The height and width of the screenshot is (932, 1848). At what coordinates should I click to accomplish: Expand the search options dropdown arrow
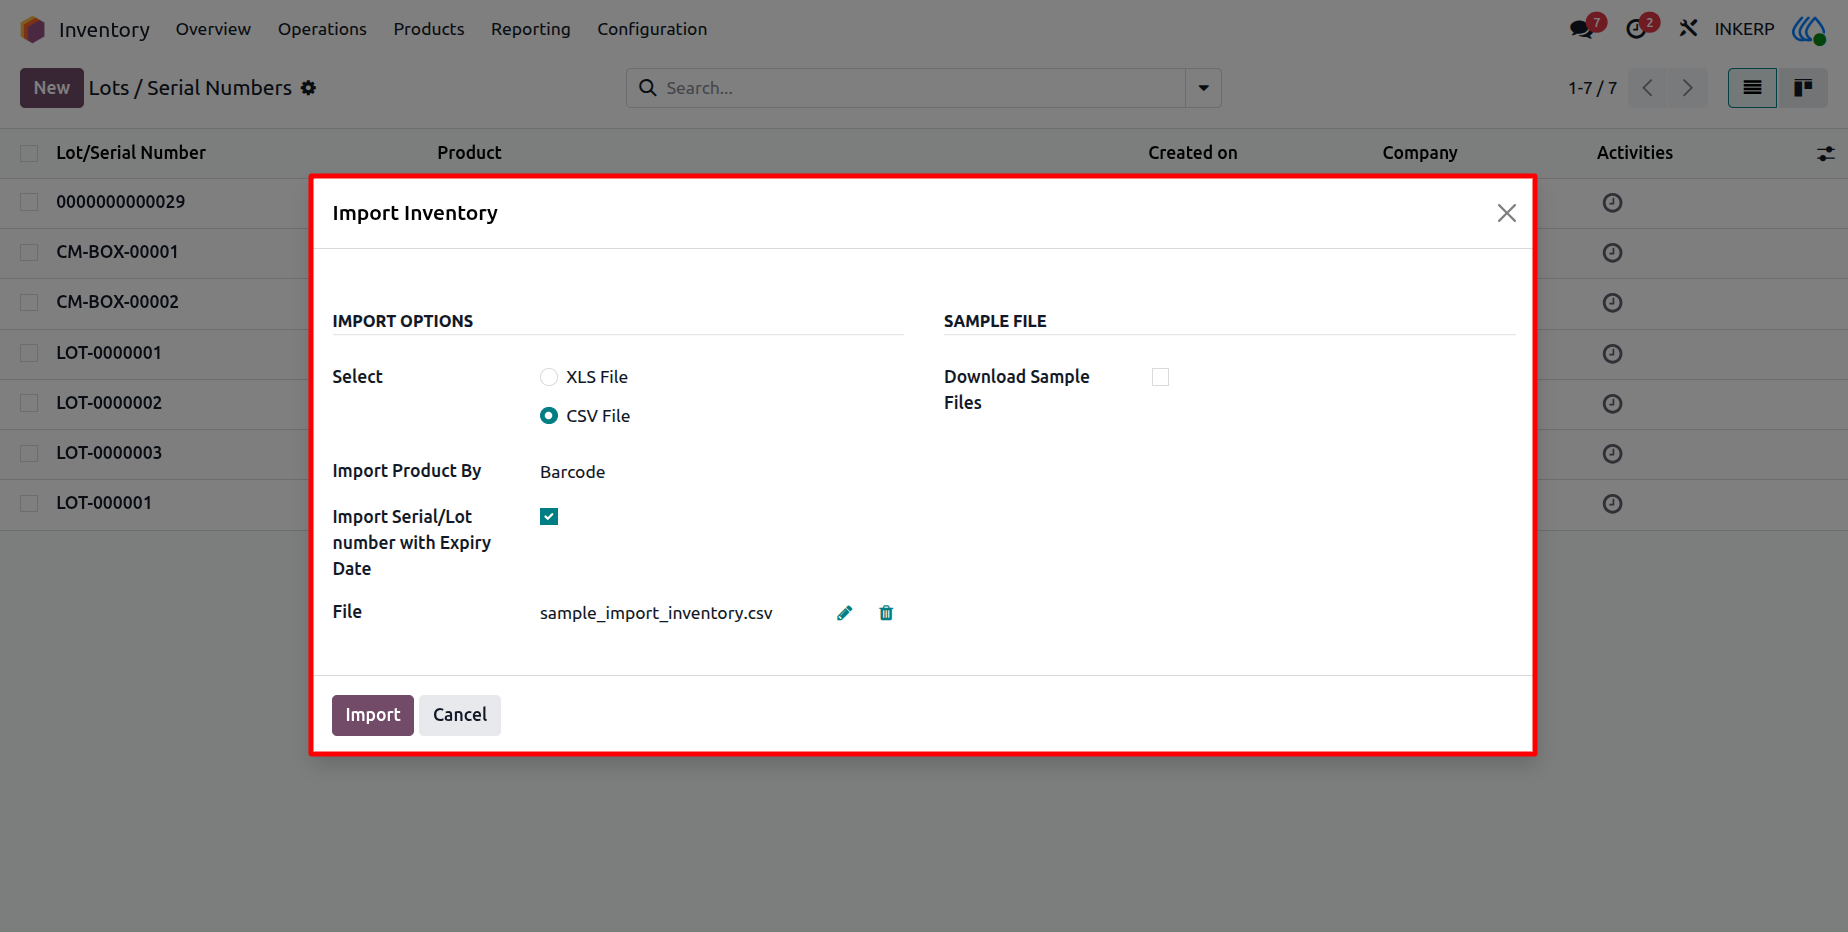click(1203, 88)
